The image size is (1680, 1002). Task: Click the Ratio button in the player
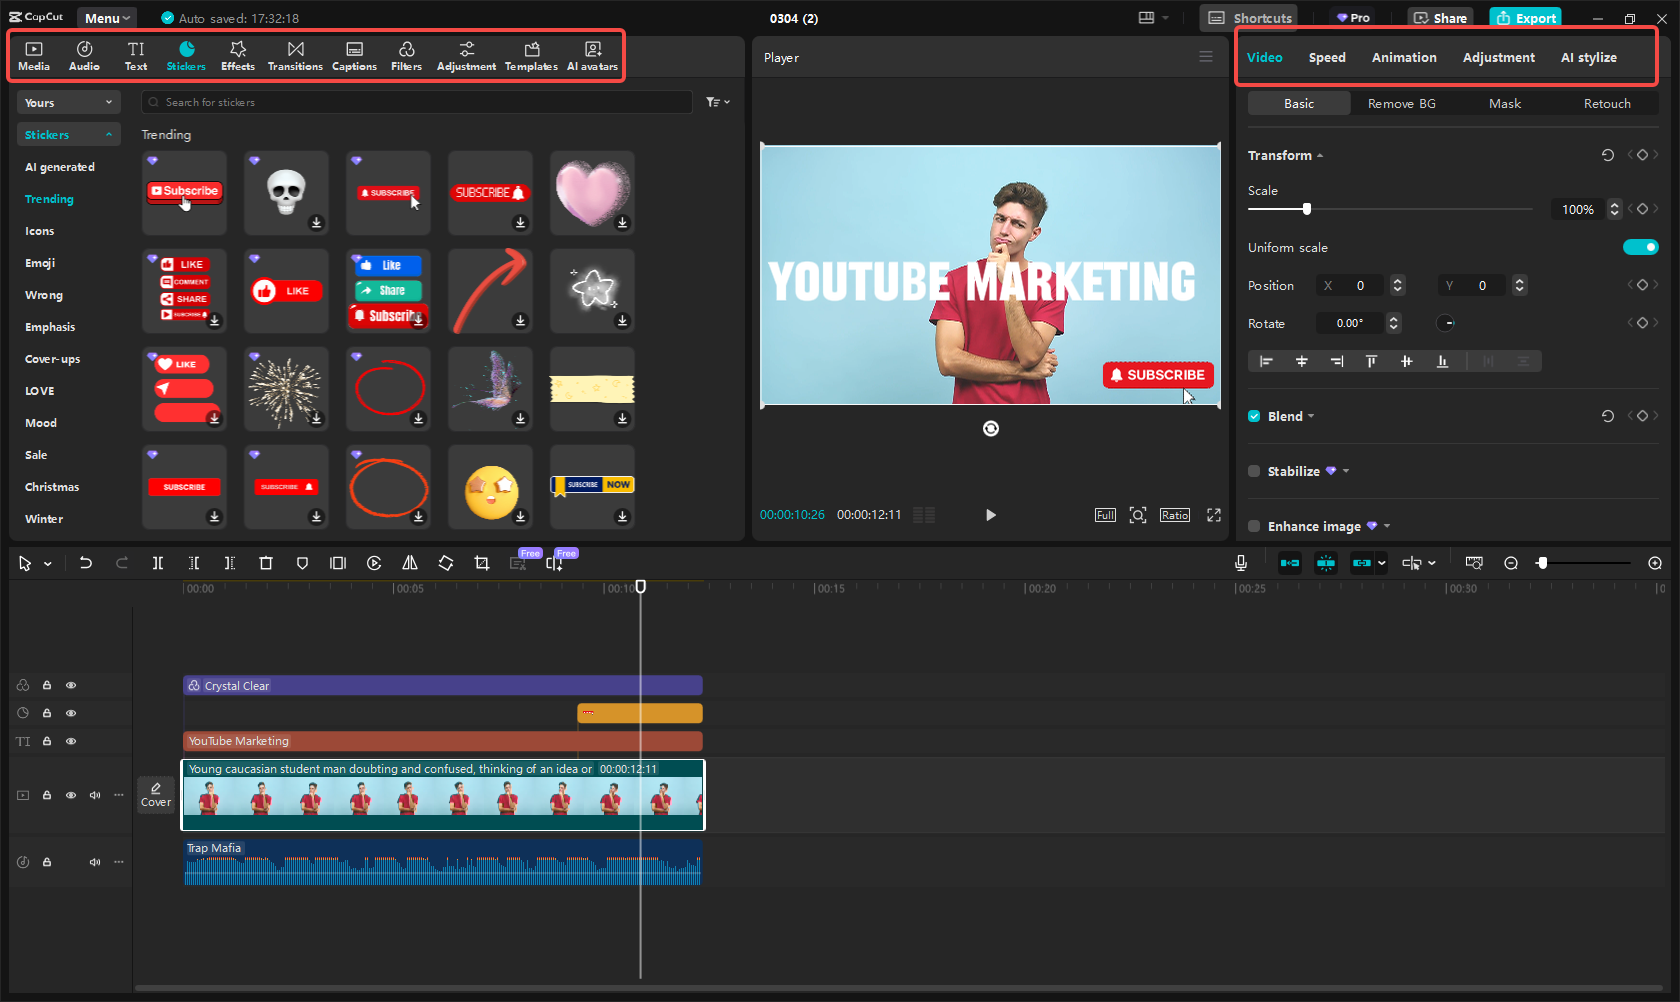tap(1174, 514)
